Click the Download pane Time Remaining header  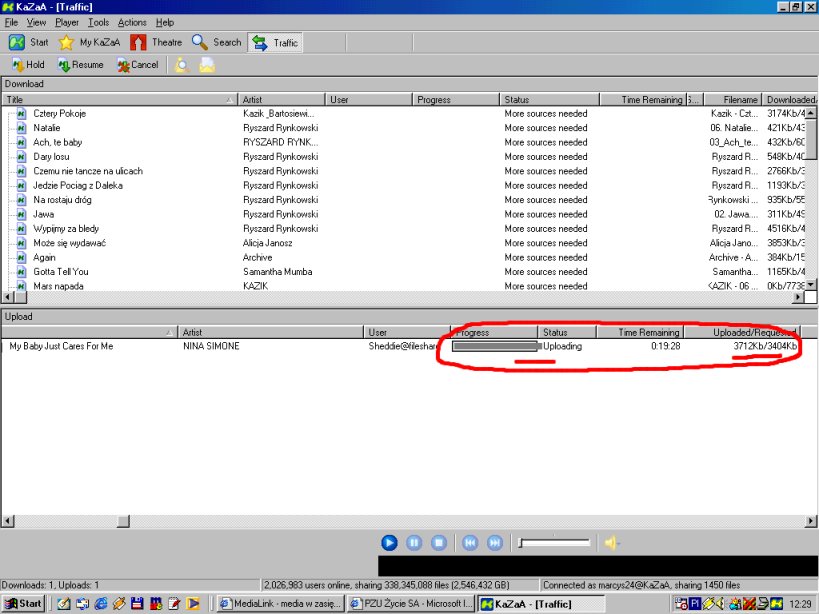642,100
